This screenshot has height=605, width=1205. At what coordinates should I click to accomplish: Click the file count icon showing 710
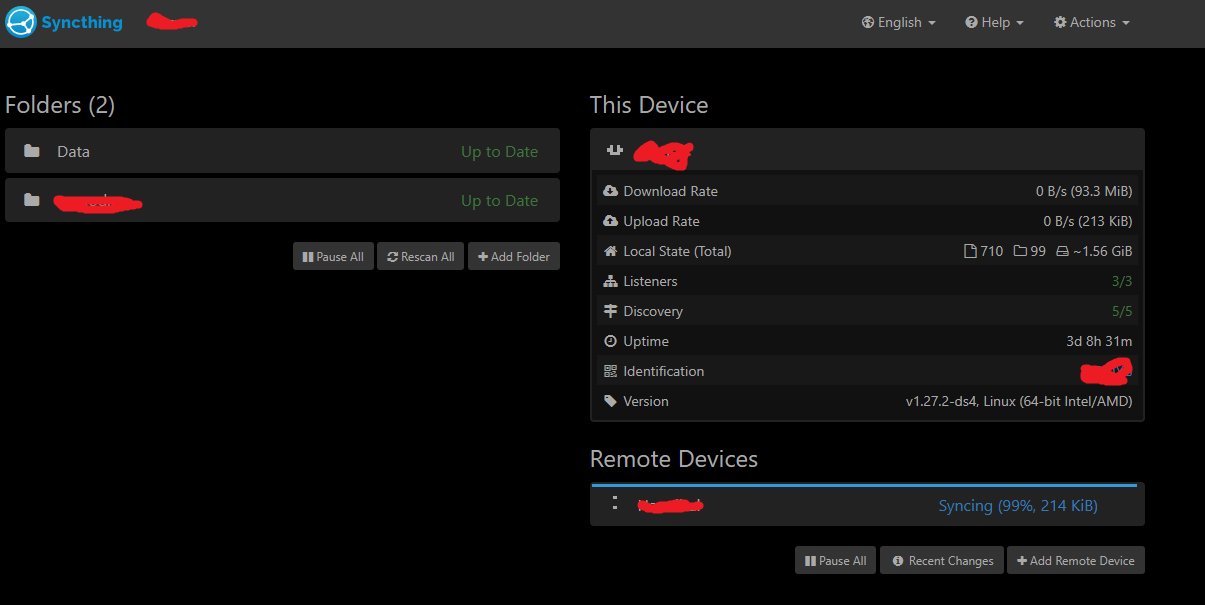pos(970,251)
